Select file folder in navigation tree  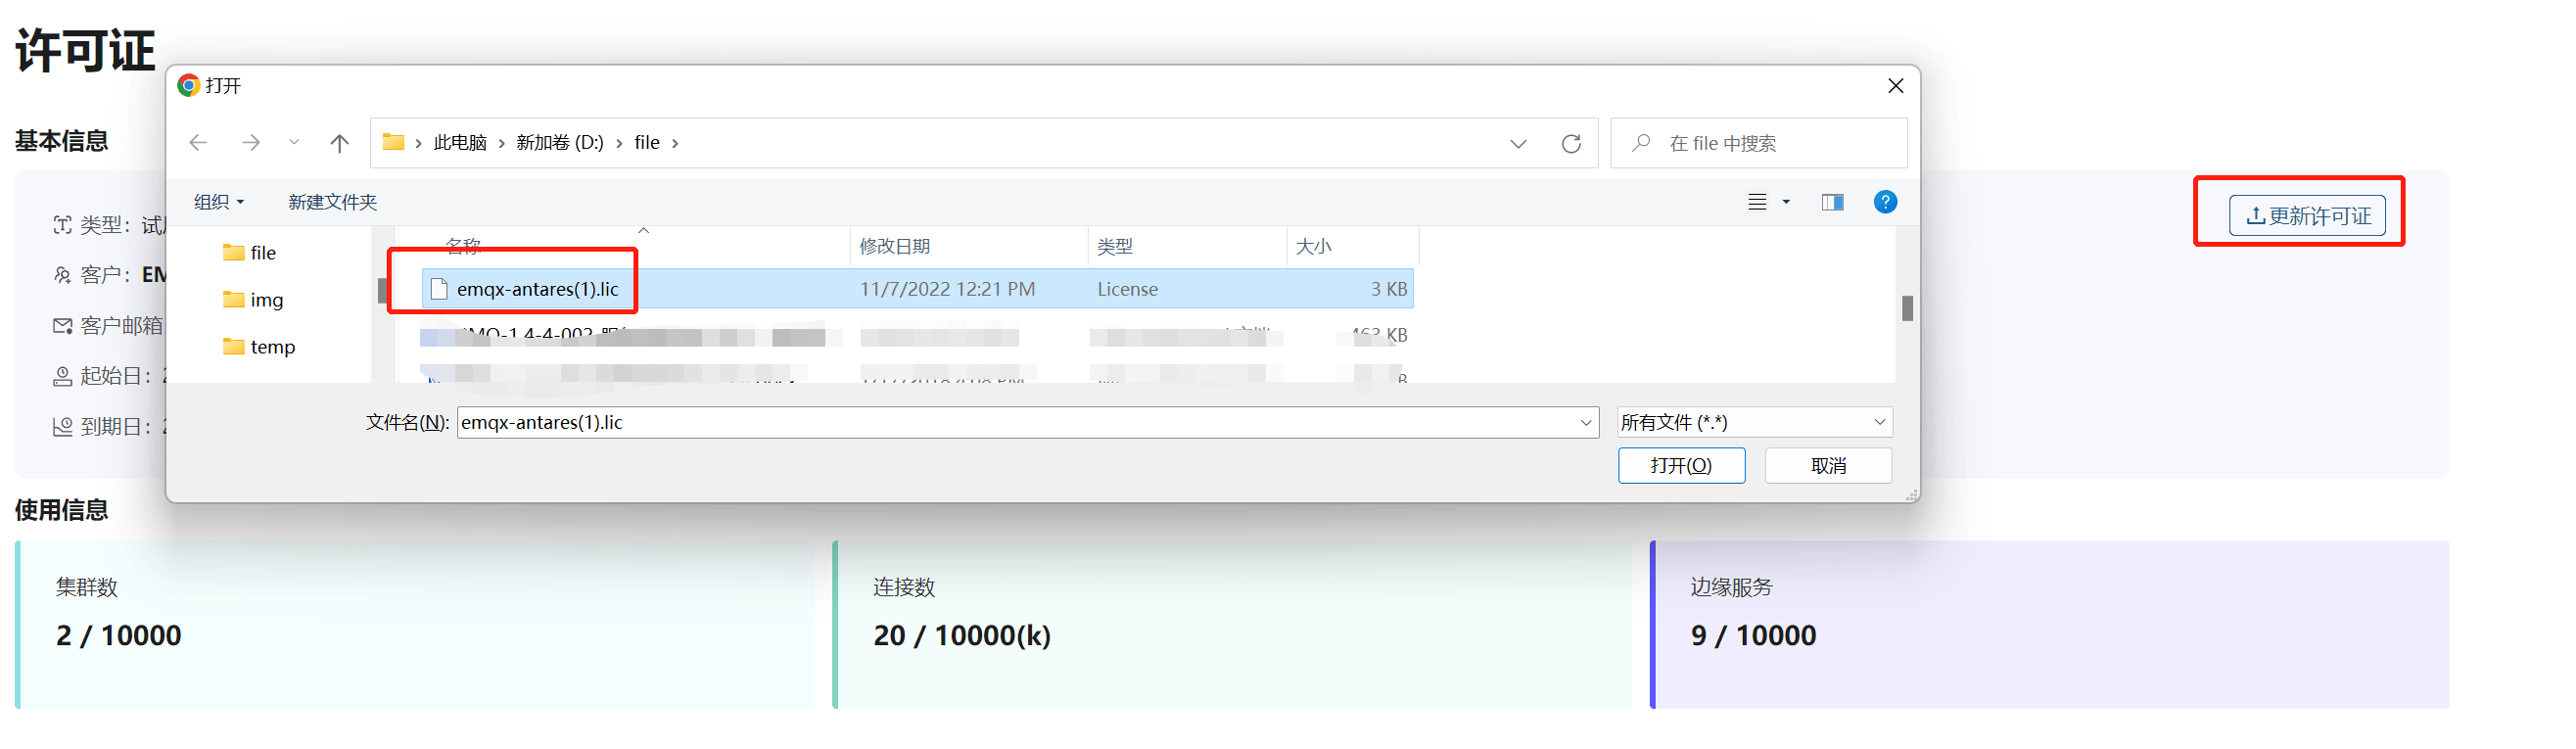coord(250,253)
